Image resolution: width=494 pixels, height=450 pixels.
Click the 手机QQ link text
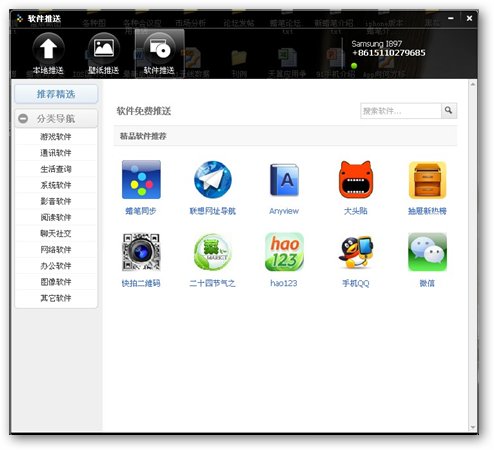pos(356,283)
